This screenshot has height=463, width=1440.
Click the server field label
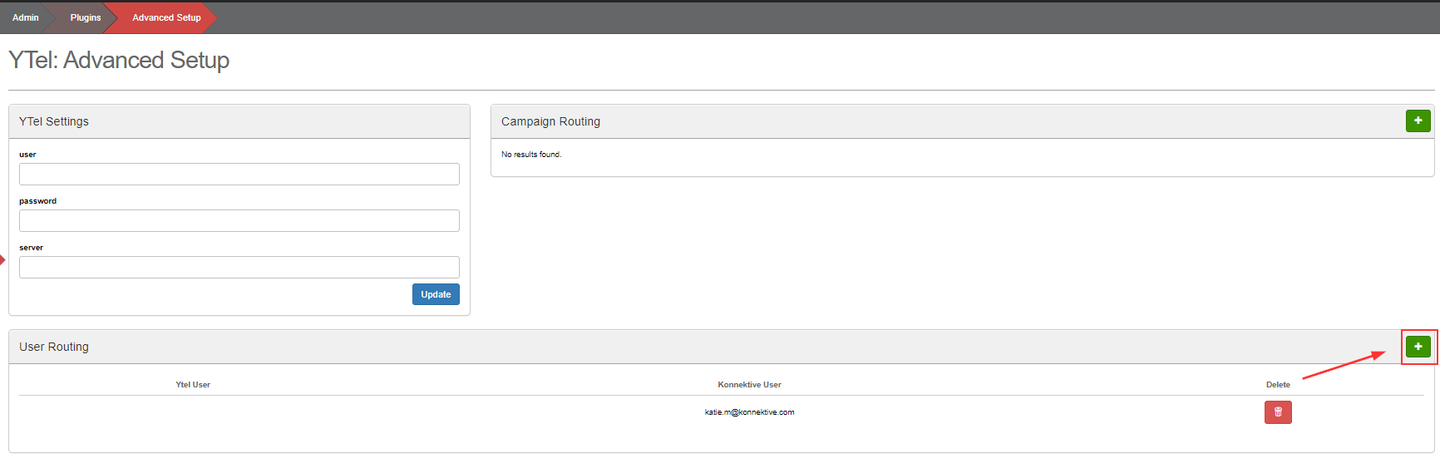32,247
